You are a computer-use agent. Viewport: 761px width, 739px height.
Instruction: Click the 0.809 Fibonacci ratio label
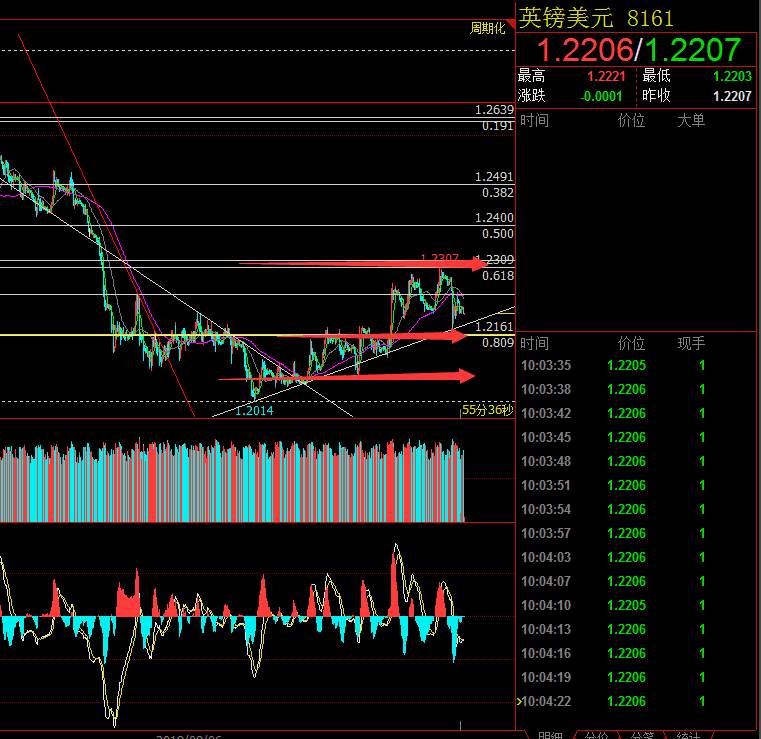pos(498,343)
